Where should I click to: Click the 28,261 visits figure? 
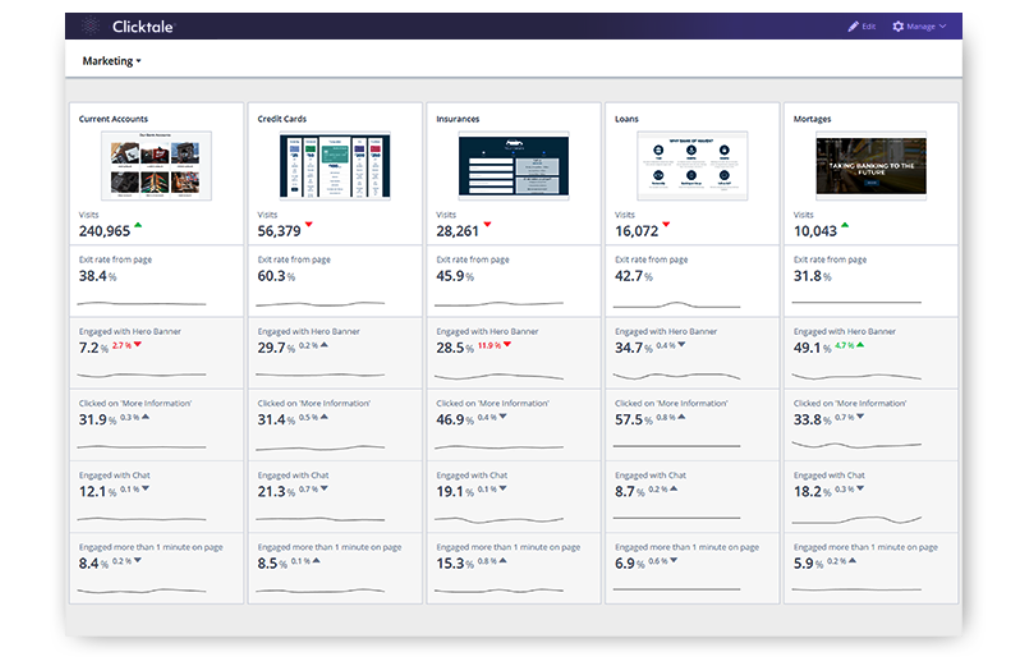pos(457,231)
